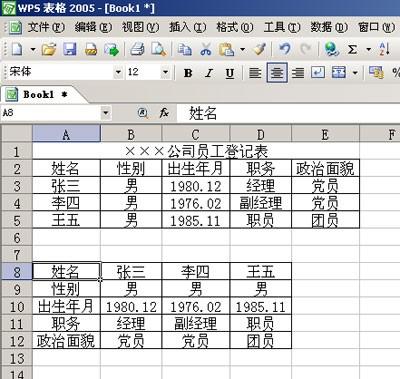400x379 pixels.
Task: Select row 13 header
Action: click(17, 359)
